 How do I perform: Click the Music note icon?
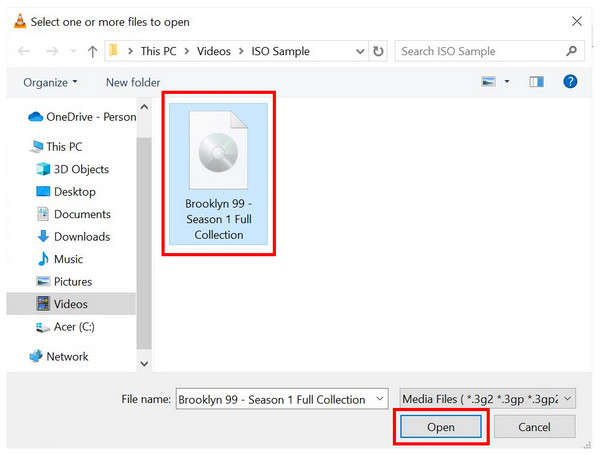pyautogui.click(x=43, y=259)
